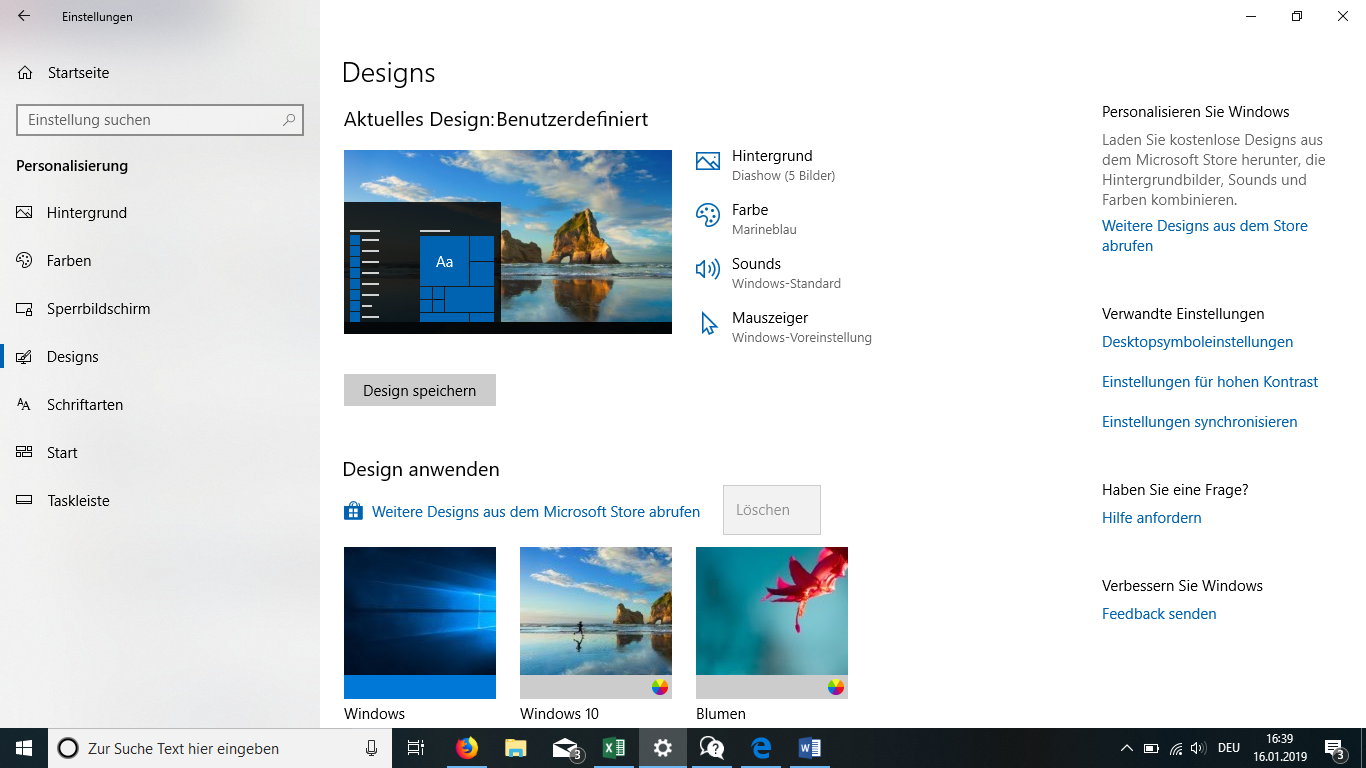Click Hilfe anfordern link

pos(1152,518)
